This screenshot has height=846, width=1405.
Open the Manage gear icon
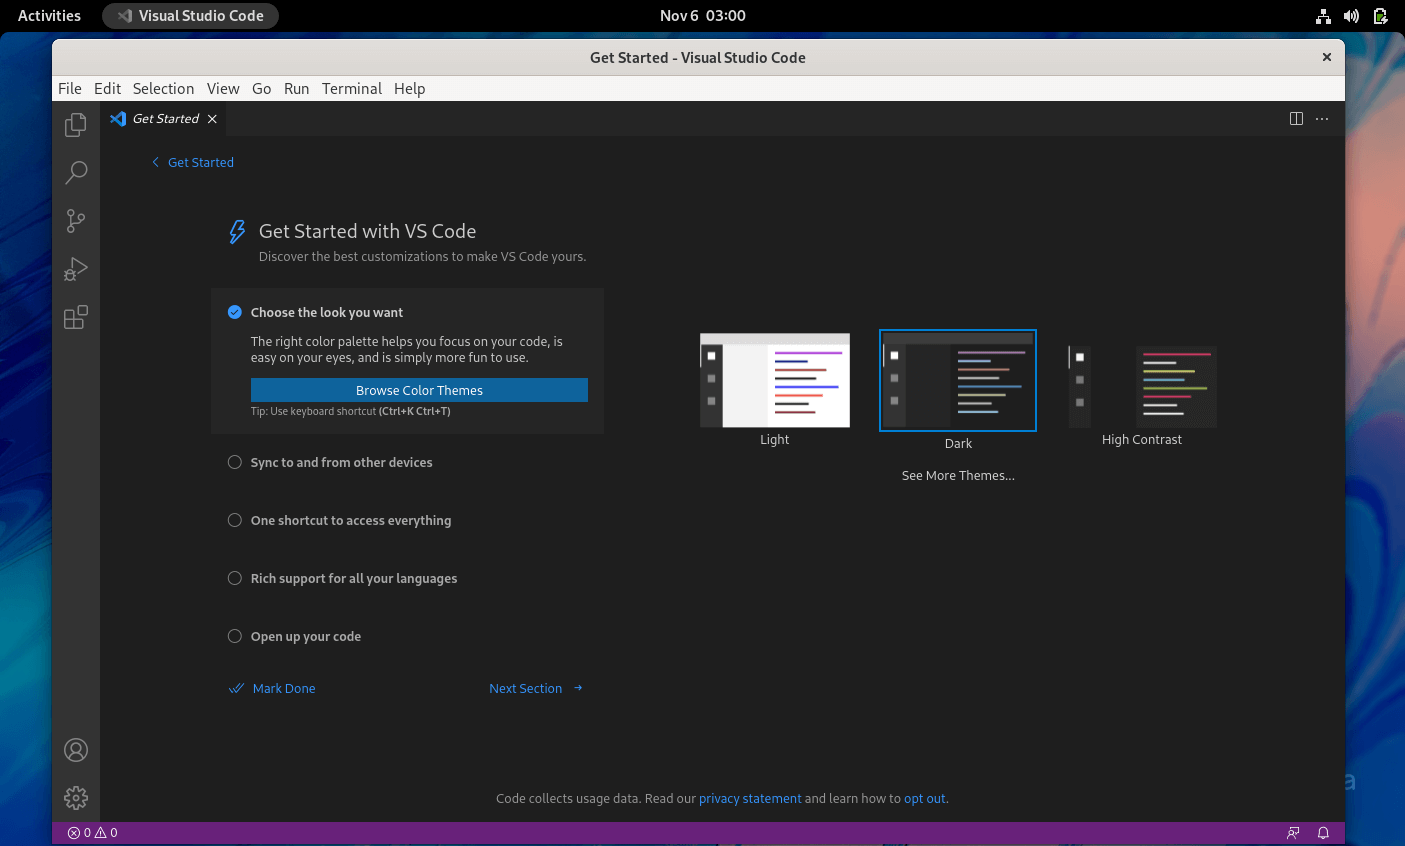[x=75, y=797]
